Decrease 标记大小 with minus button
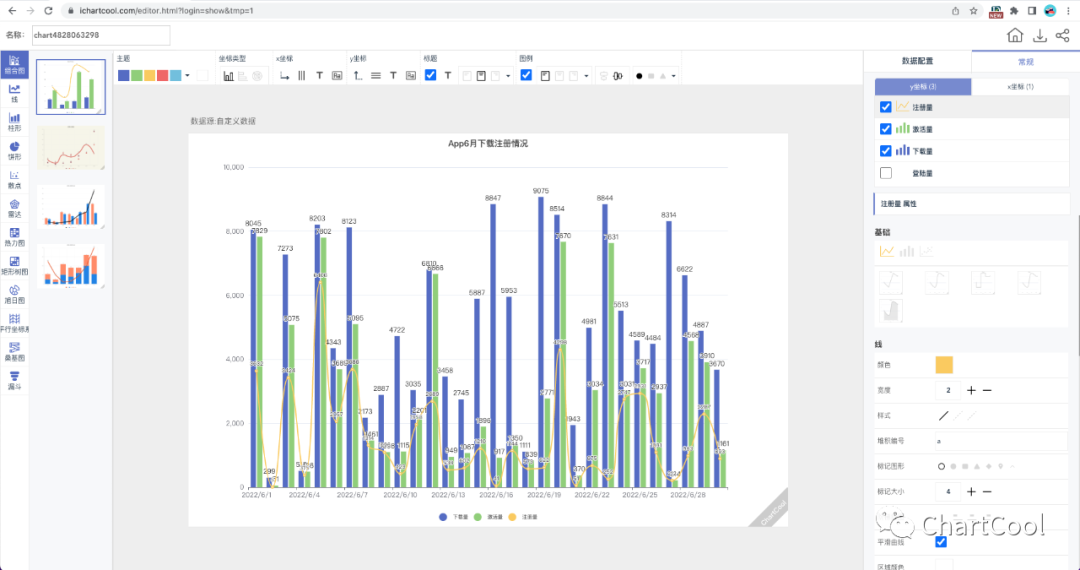The width and height of the screenshot is (1080, 570). (x=987, y=491)
